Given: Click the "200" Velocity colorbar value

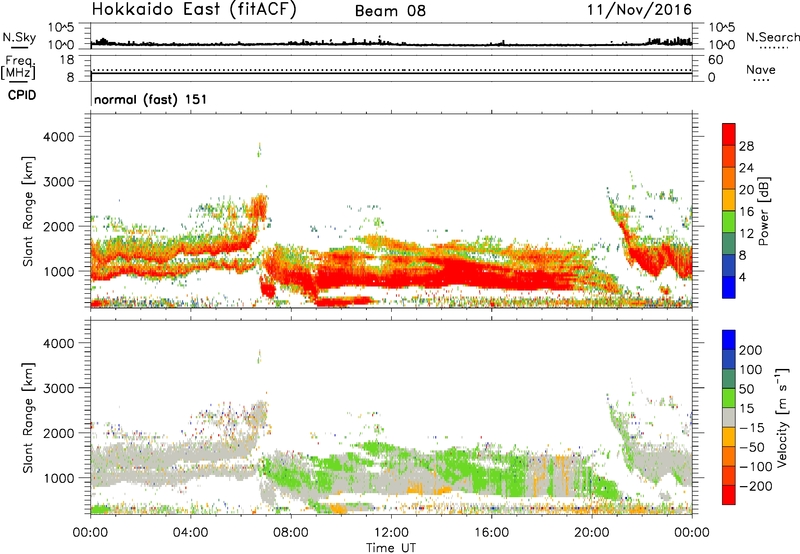Looking at the screenshot, I should (x=751, y=350).
